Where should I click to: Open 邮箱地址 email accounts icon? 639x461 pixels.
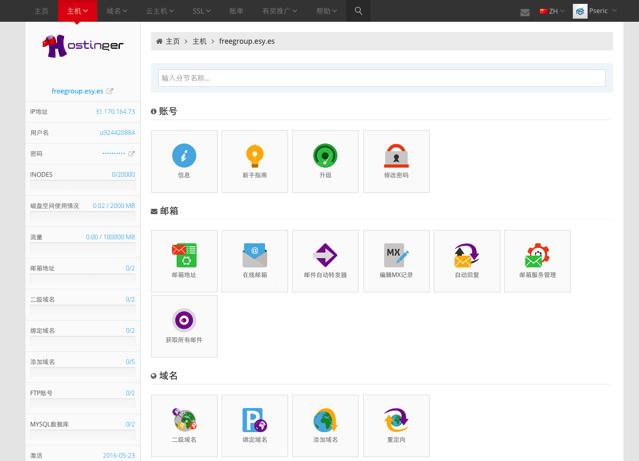pyautogui.click(x=184, y=258)
